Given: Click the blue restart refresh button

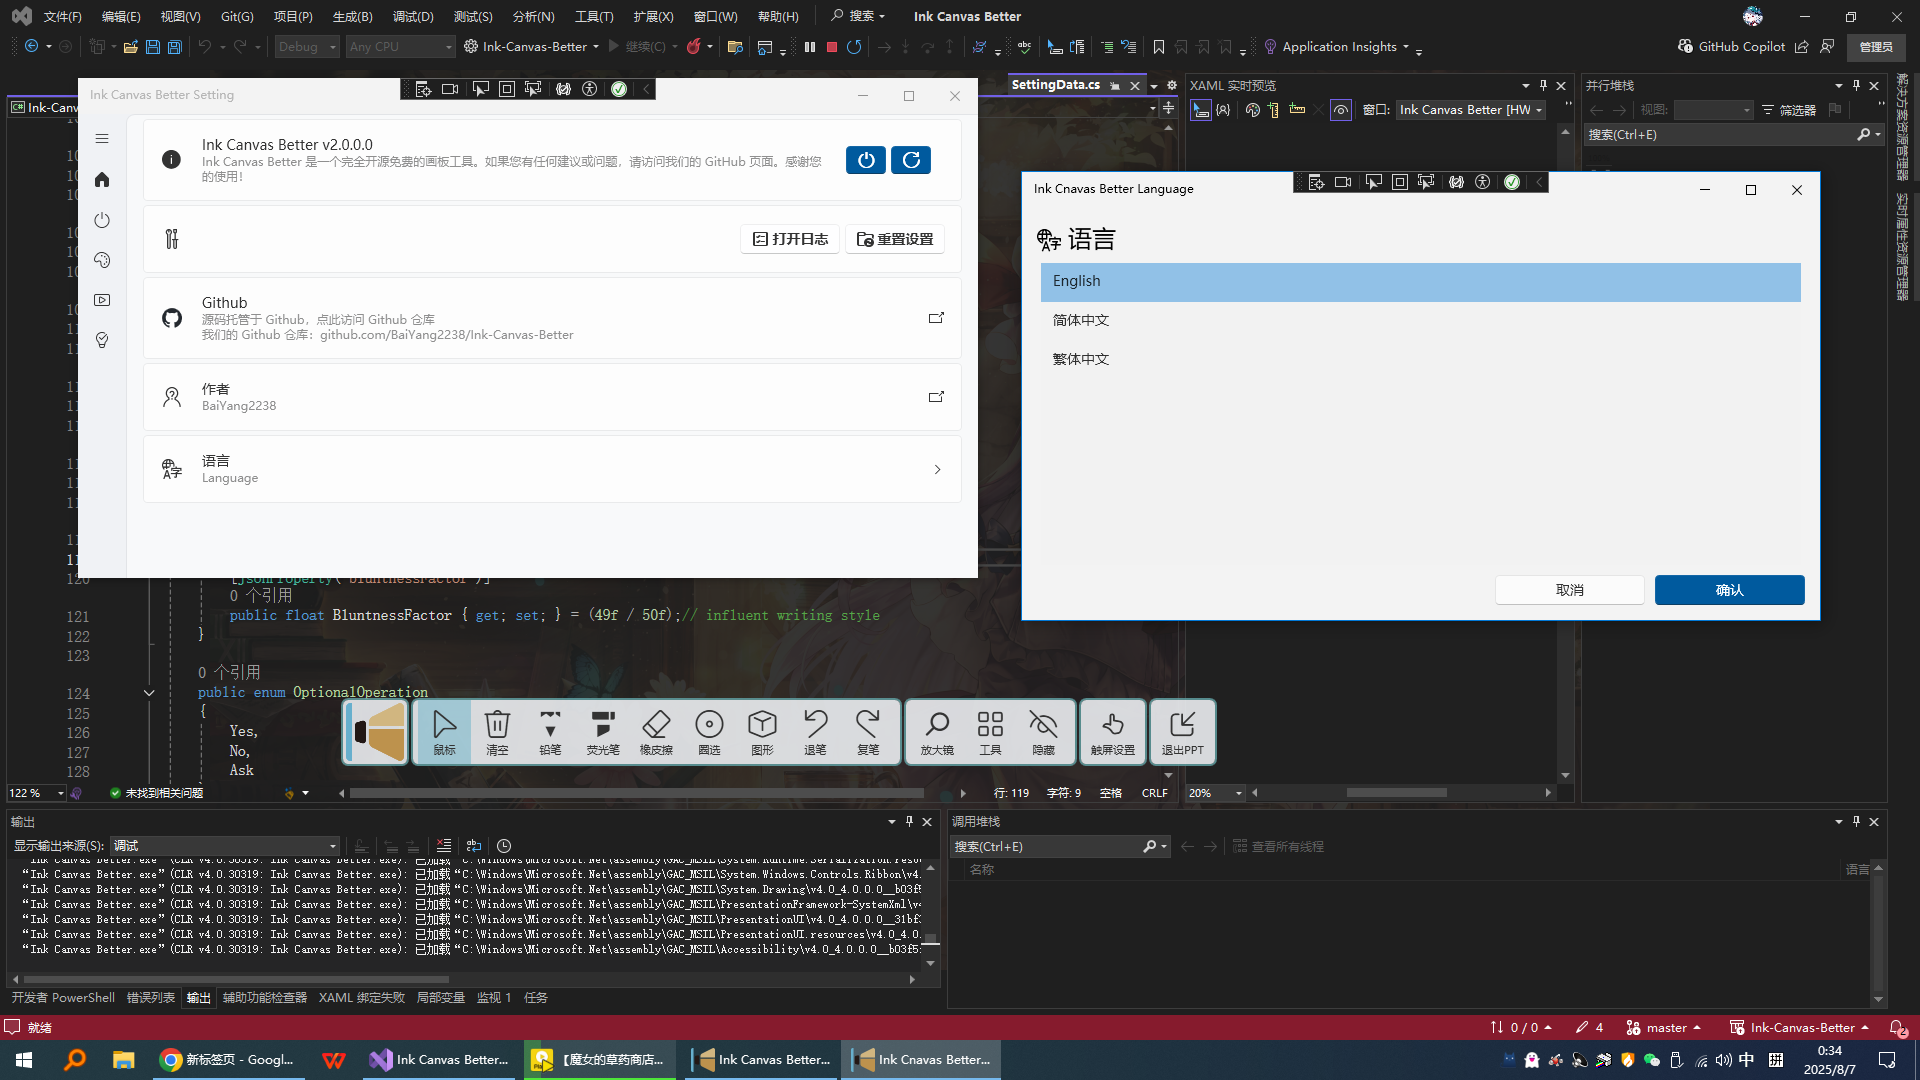Looking at the screenshot, I should tap(911, 160).
